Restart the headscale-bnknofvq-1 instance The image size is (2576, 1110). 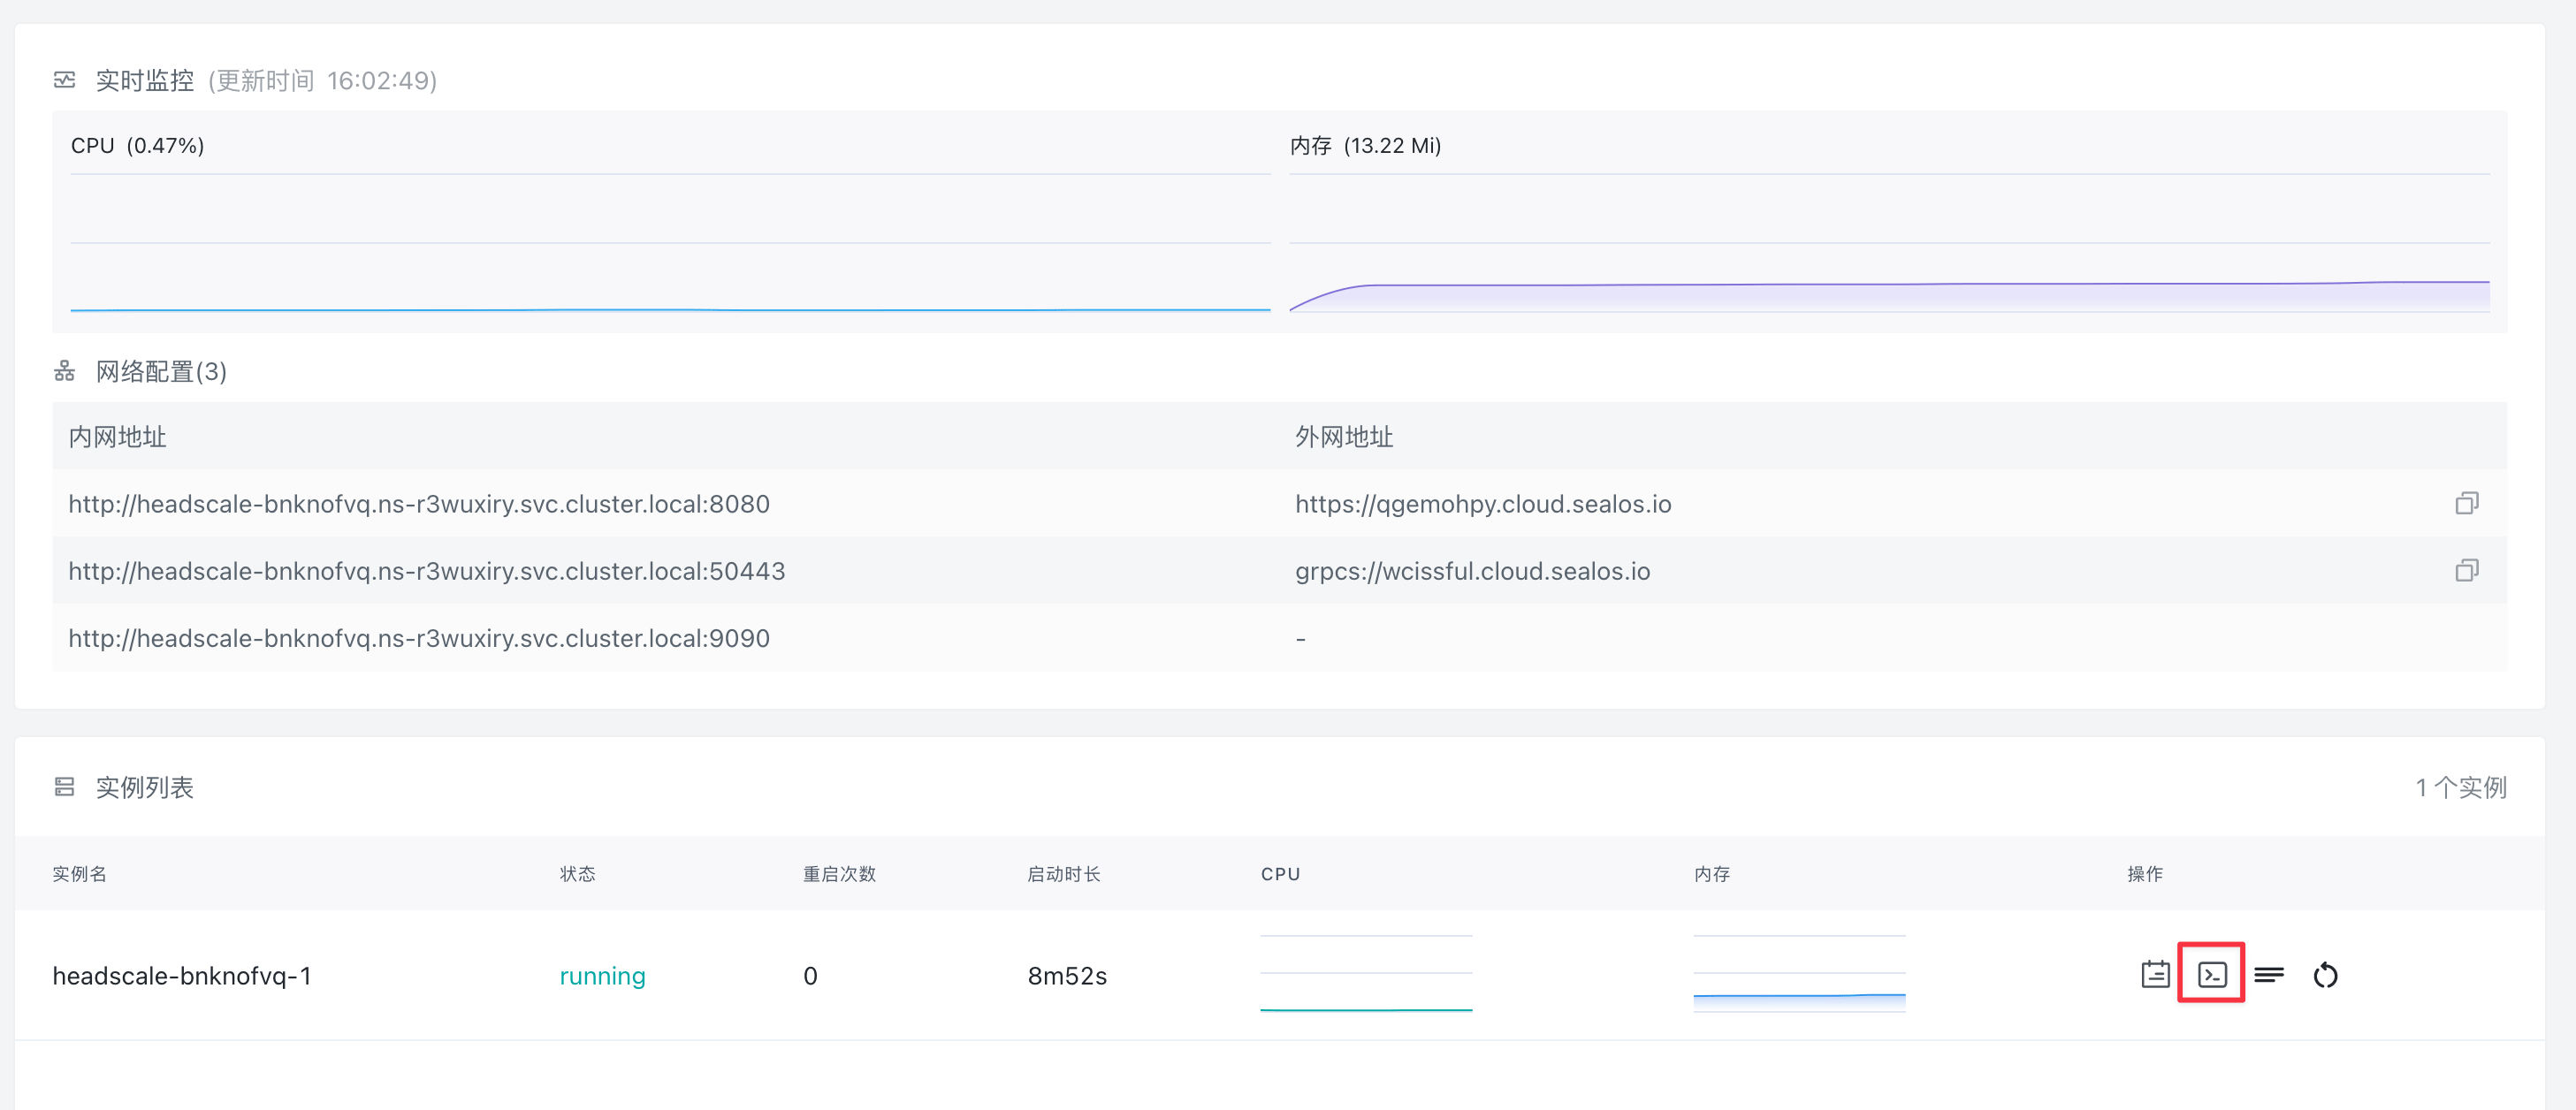pos(2325,973)
